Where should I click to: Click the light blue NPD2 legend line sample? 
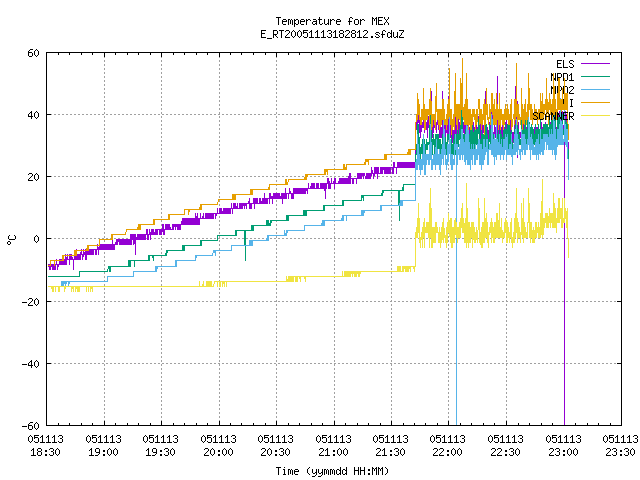pos(595,89)
